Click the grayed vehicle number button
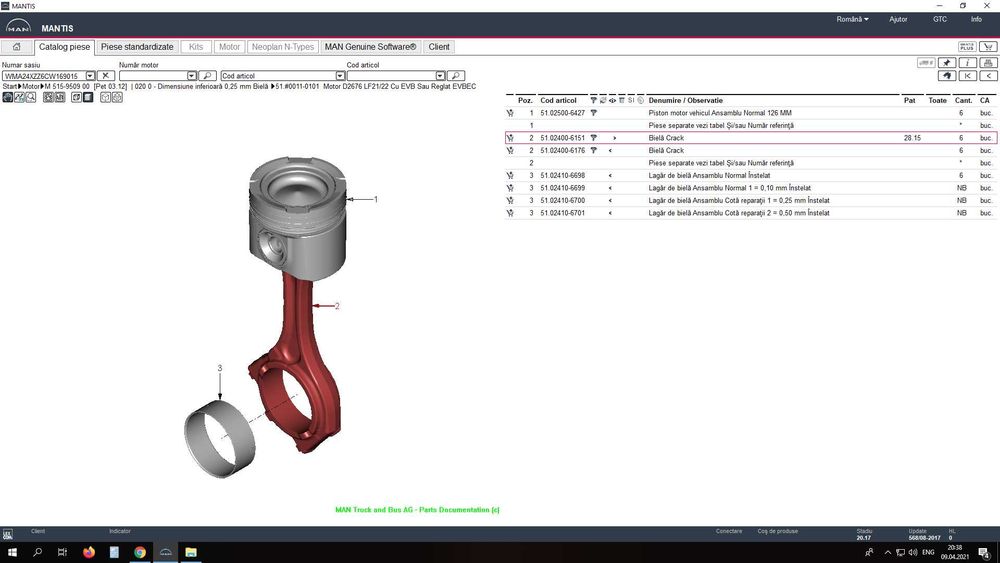 pos(926,62)
